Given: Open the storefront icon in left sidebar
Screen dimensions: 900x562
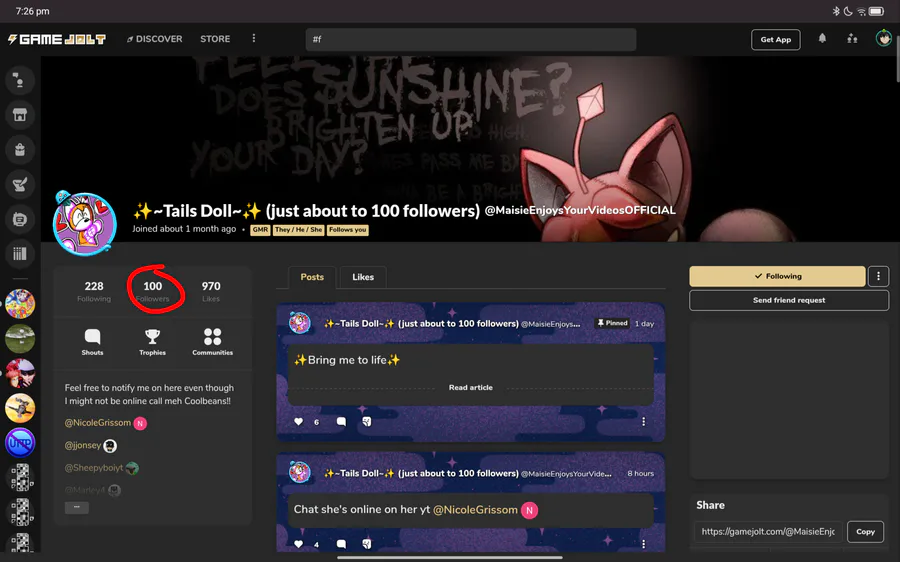Looking at the screenshot, I should click(x=20, y=115).
